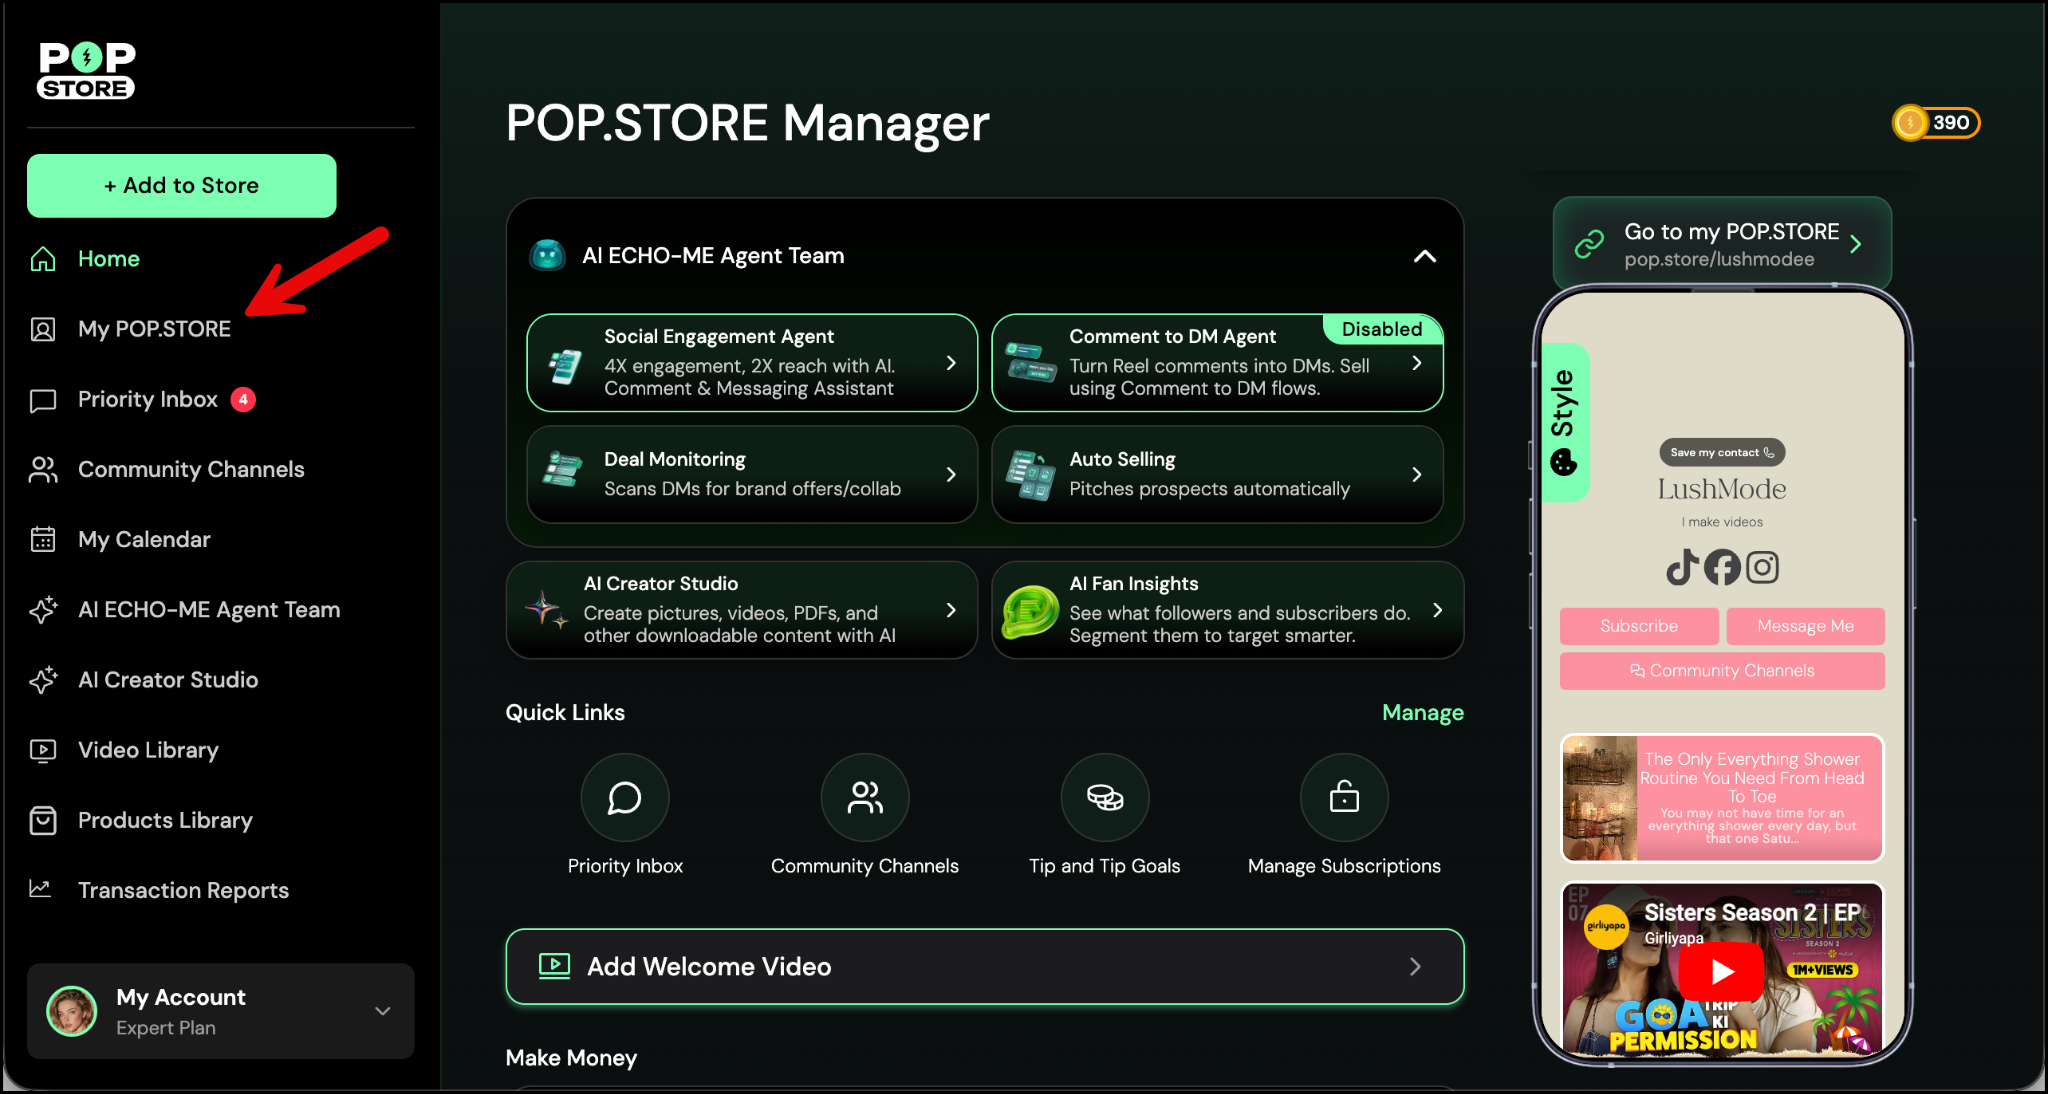The width and height of the screenshot is (2048, 1094).
Task: Click the Instagram icon in phone preview
Action: [1762, 567]
